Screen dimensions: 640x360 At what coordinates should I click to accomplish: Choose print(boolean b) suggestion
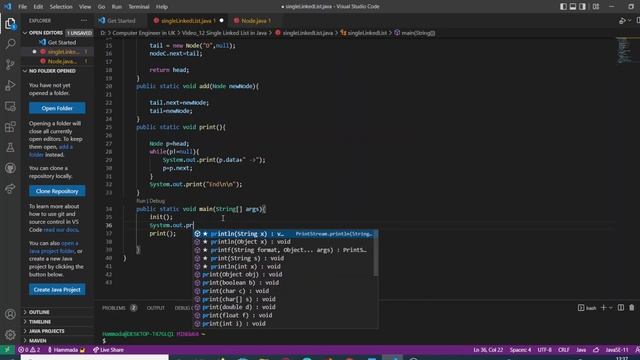pyautogui.click(x=283, y=283)
